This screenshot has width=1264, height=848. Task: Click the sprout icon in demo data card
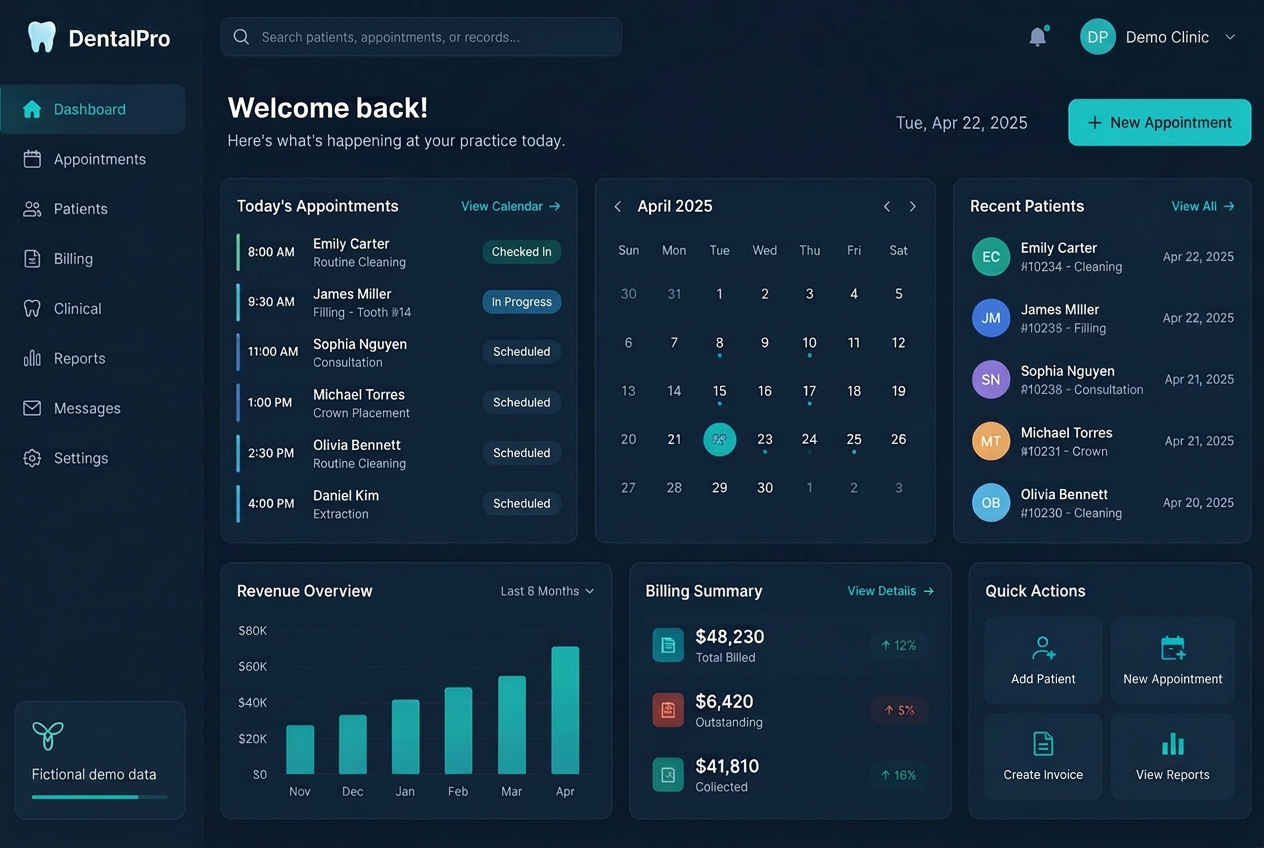click(48, 736)
